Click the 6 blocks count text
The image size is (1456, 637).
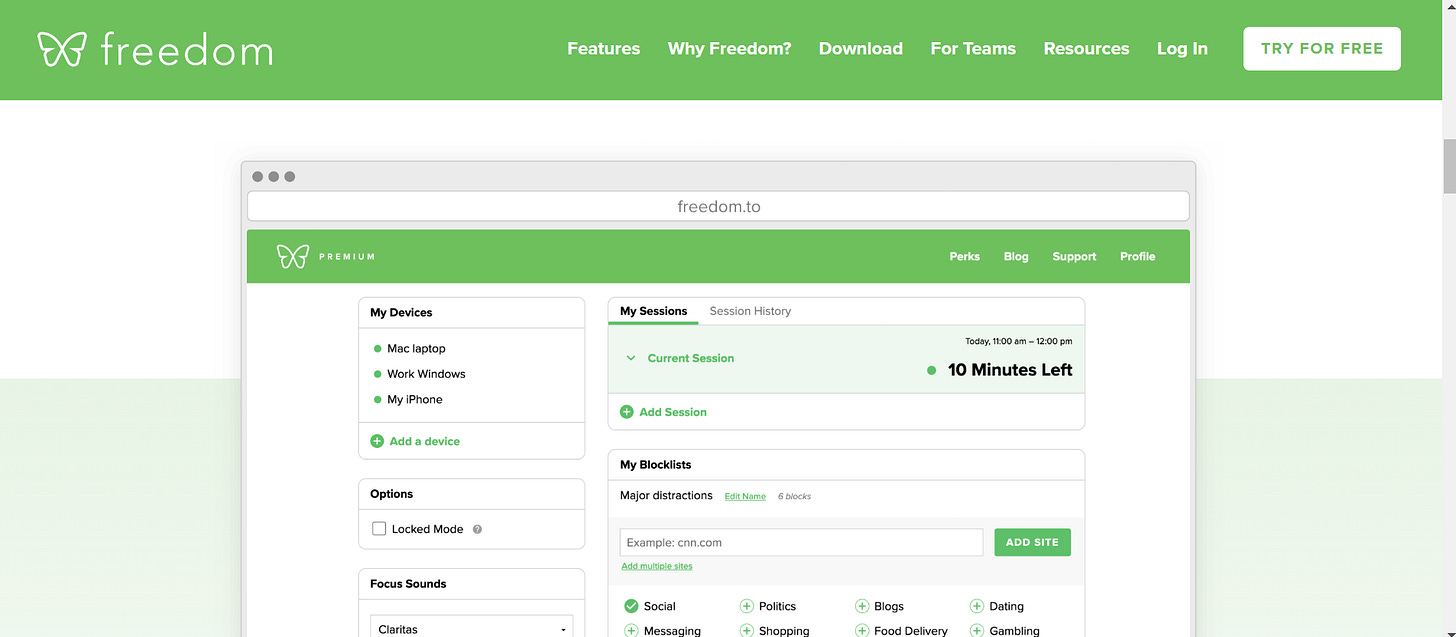point(795,496)
